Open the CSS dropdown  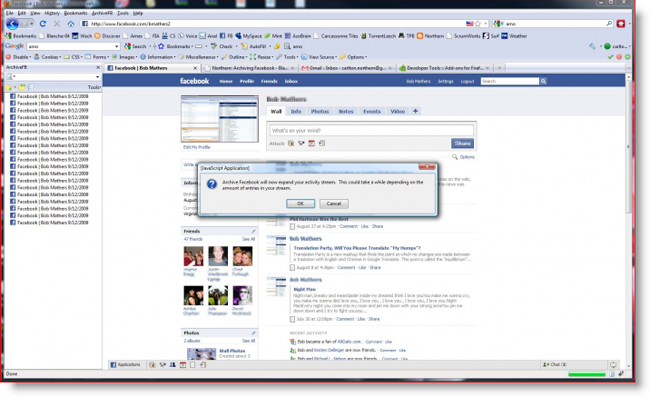tap(73, 57)
